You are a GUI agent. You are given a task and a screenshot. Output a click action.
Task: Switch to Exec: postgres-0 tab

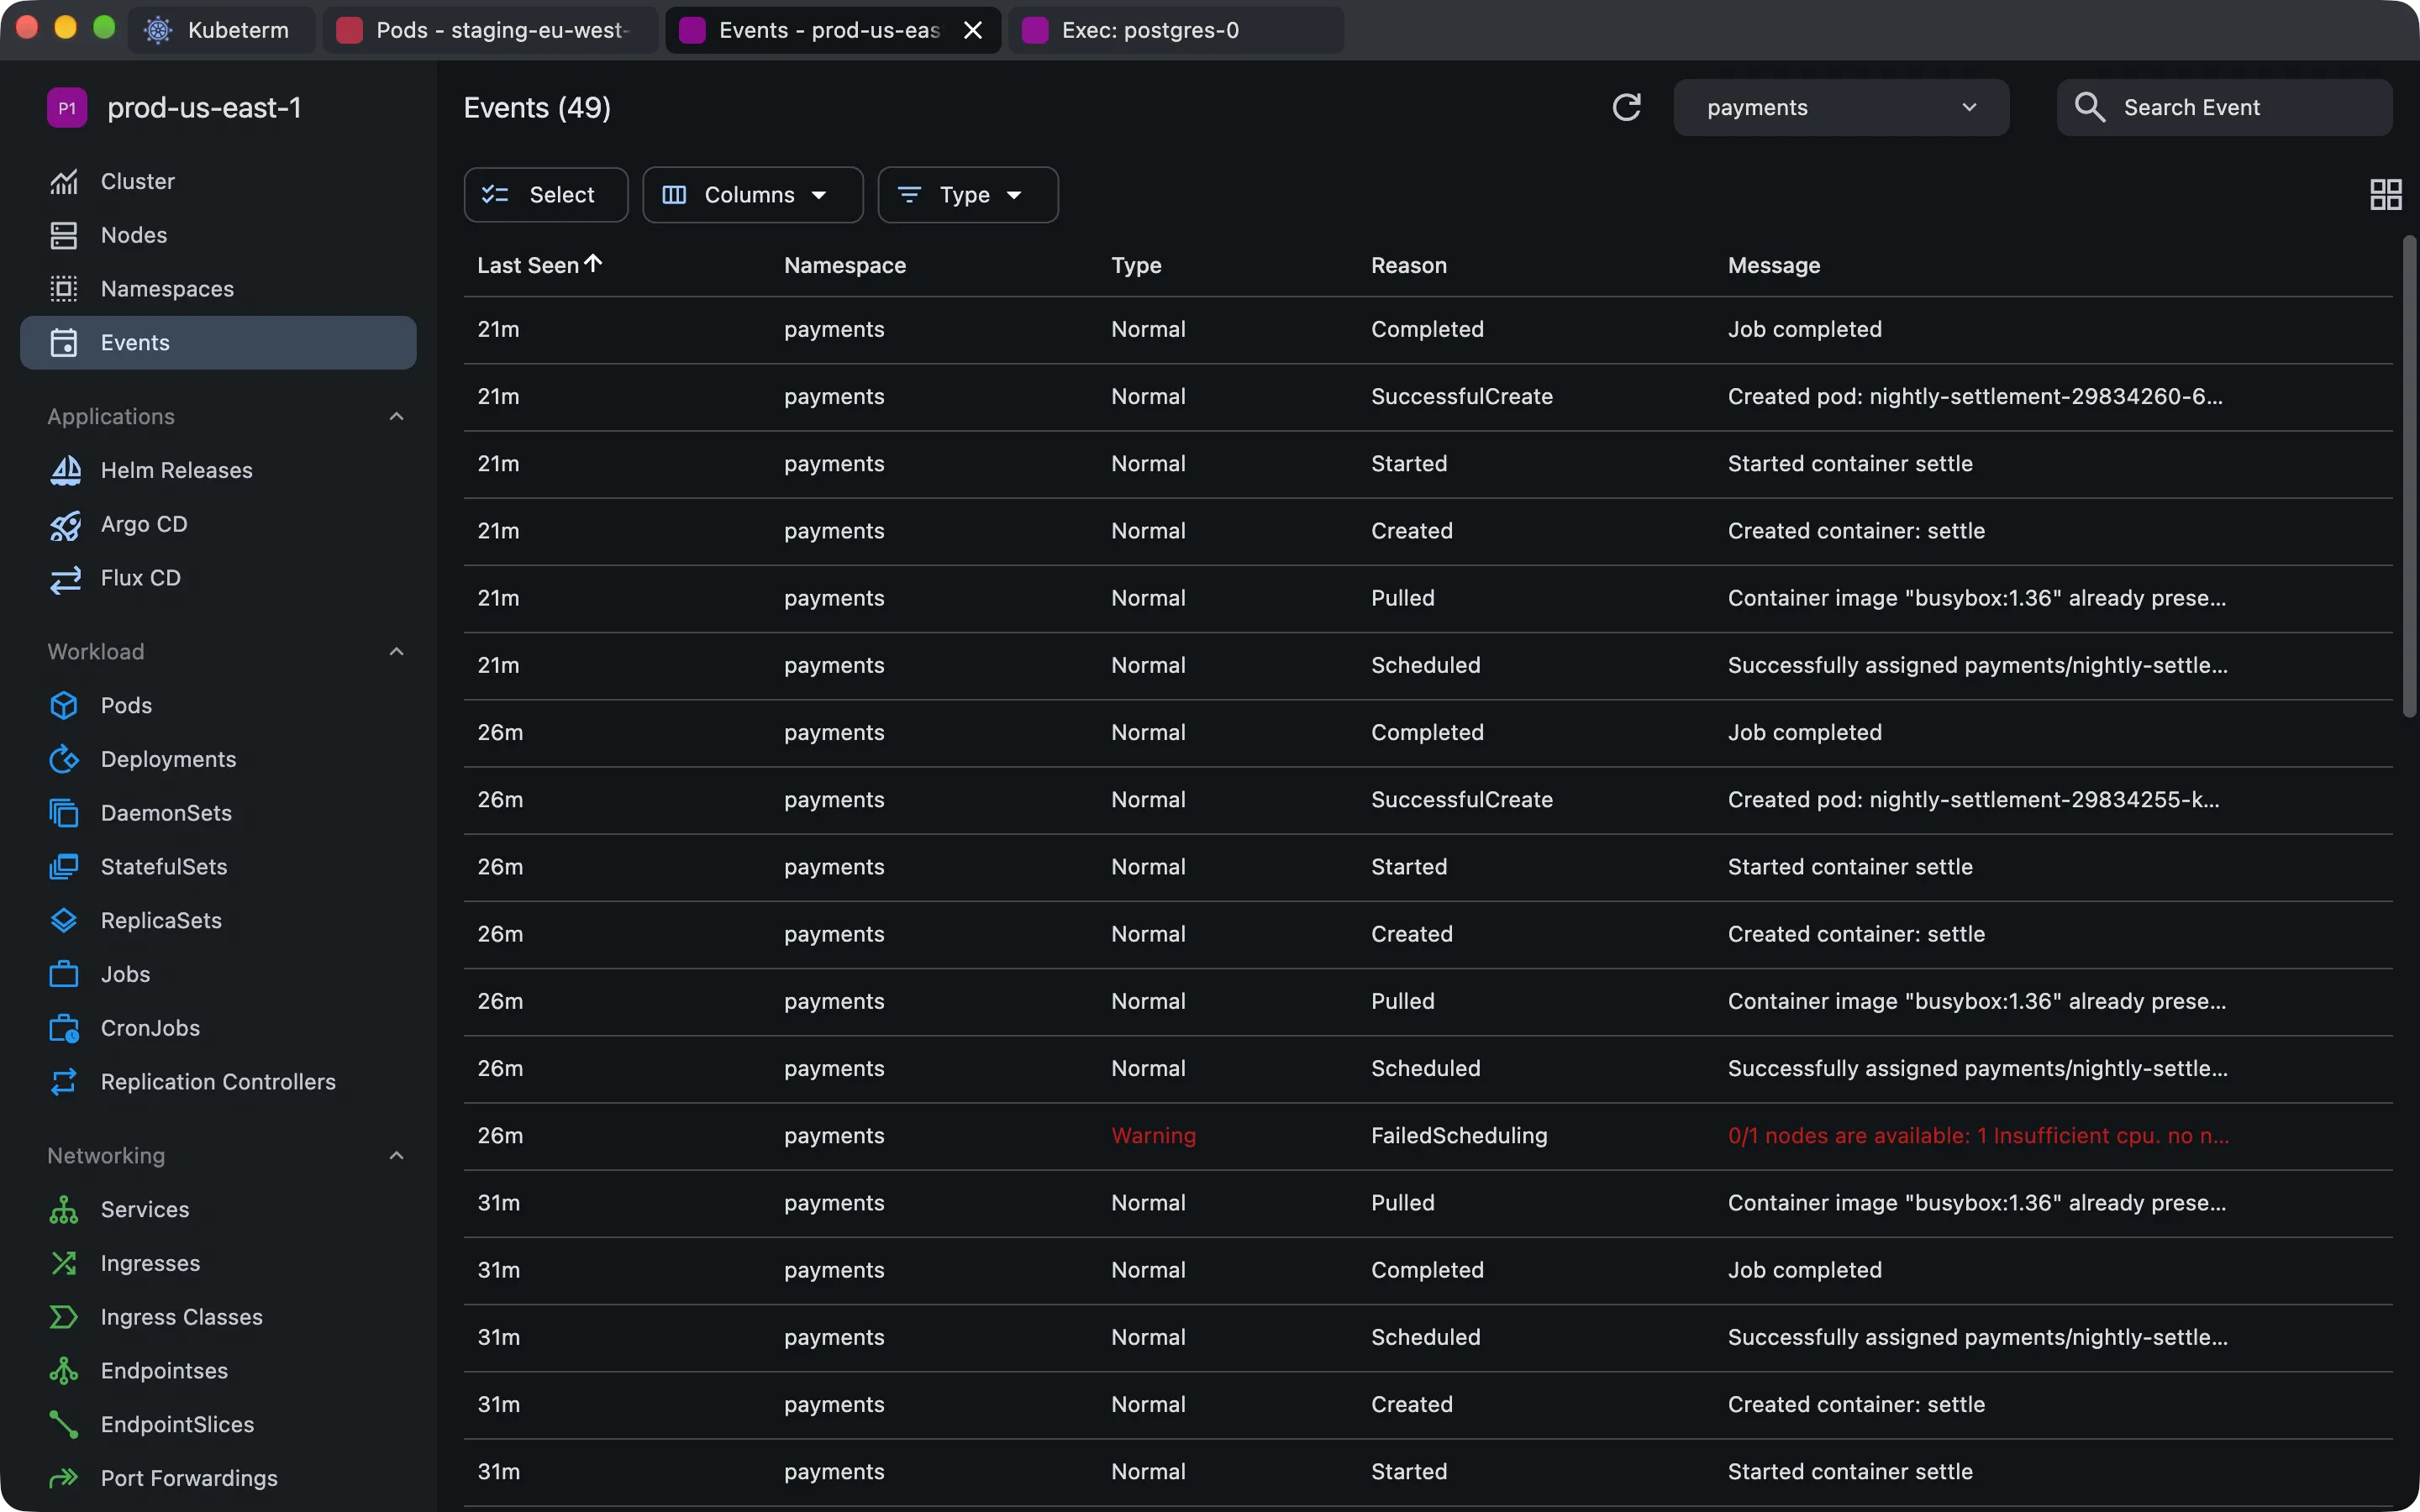point(1176,30)
